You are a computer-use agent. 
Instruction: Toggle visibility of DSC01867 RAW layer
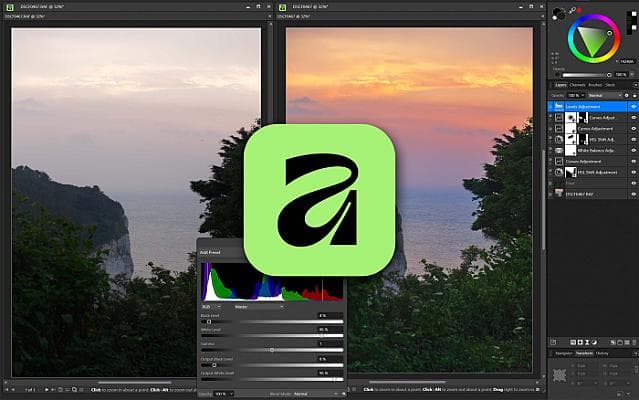pyautogui.click(x=633, y=194)
